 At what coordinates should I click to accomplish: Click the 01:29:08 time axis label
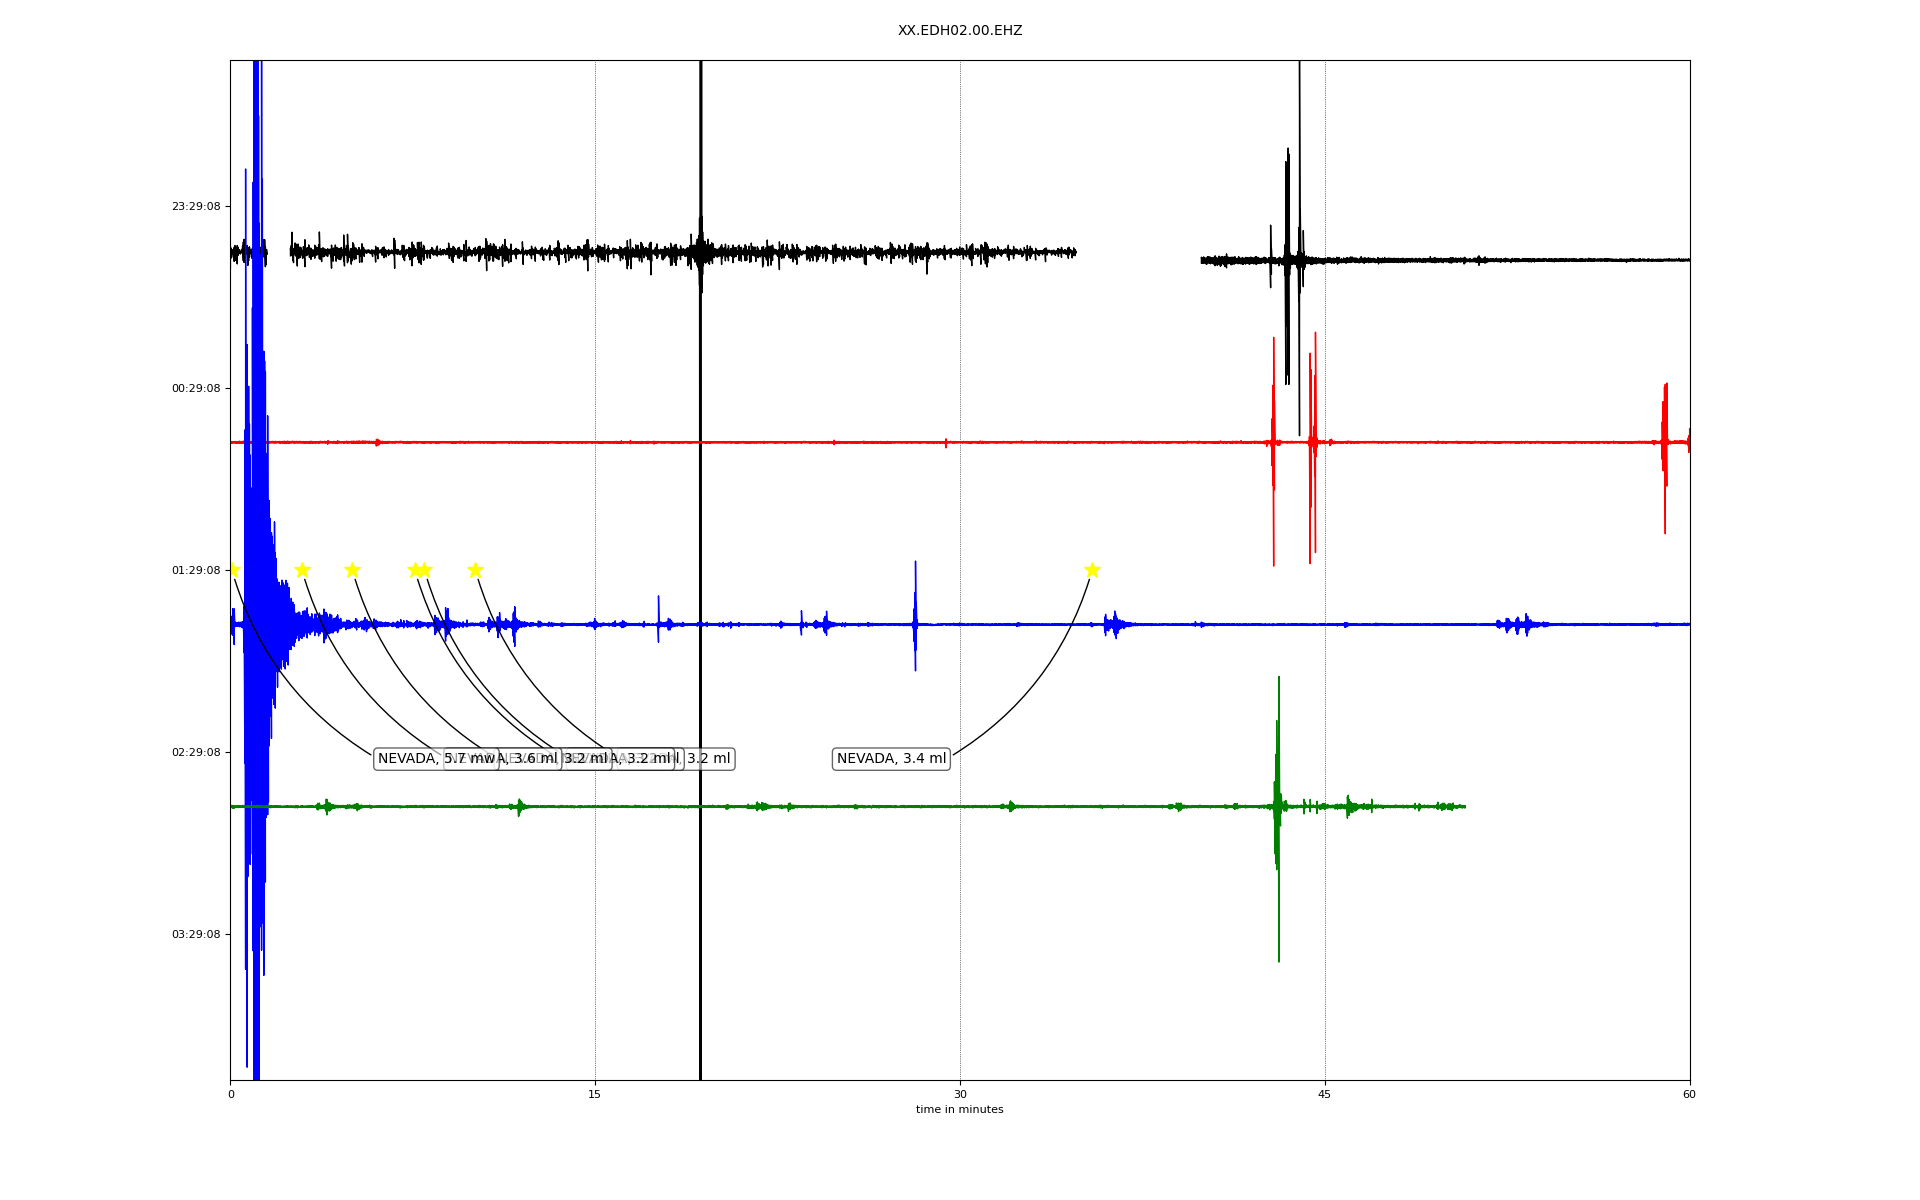[x=195, y=571]
